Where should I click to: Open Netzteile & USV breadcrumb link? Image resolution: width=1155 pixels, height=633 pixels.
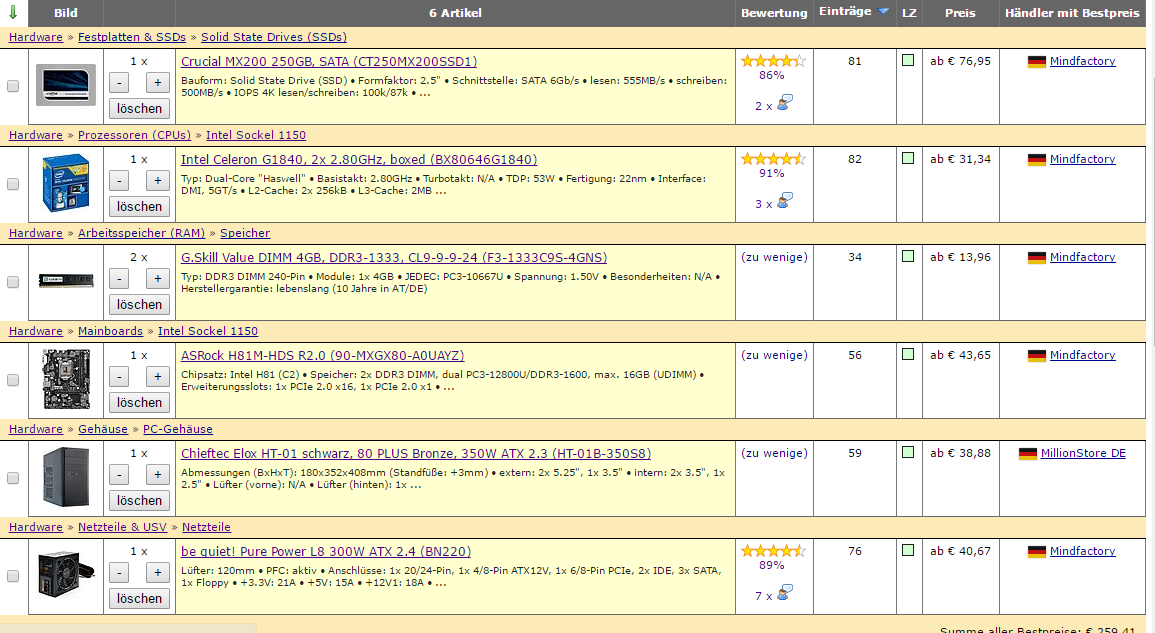[122, 527]
